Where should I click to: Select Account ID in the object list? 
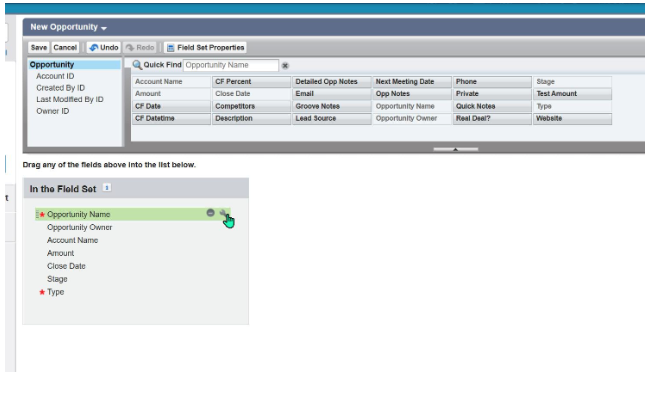coord(55,76)
